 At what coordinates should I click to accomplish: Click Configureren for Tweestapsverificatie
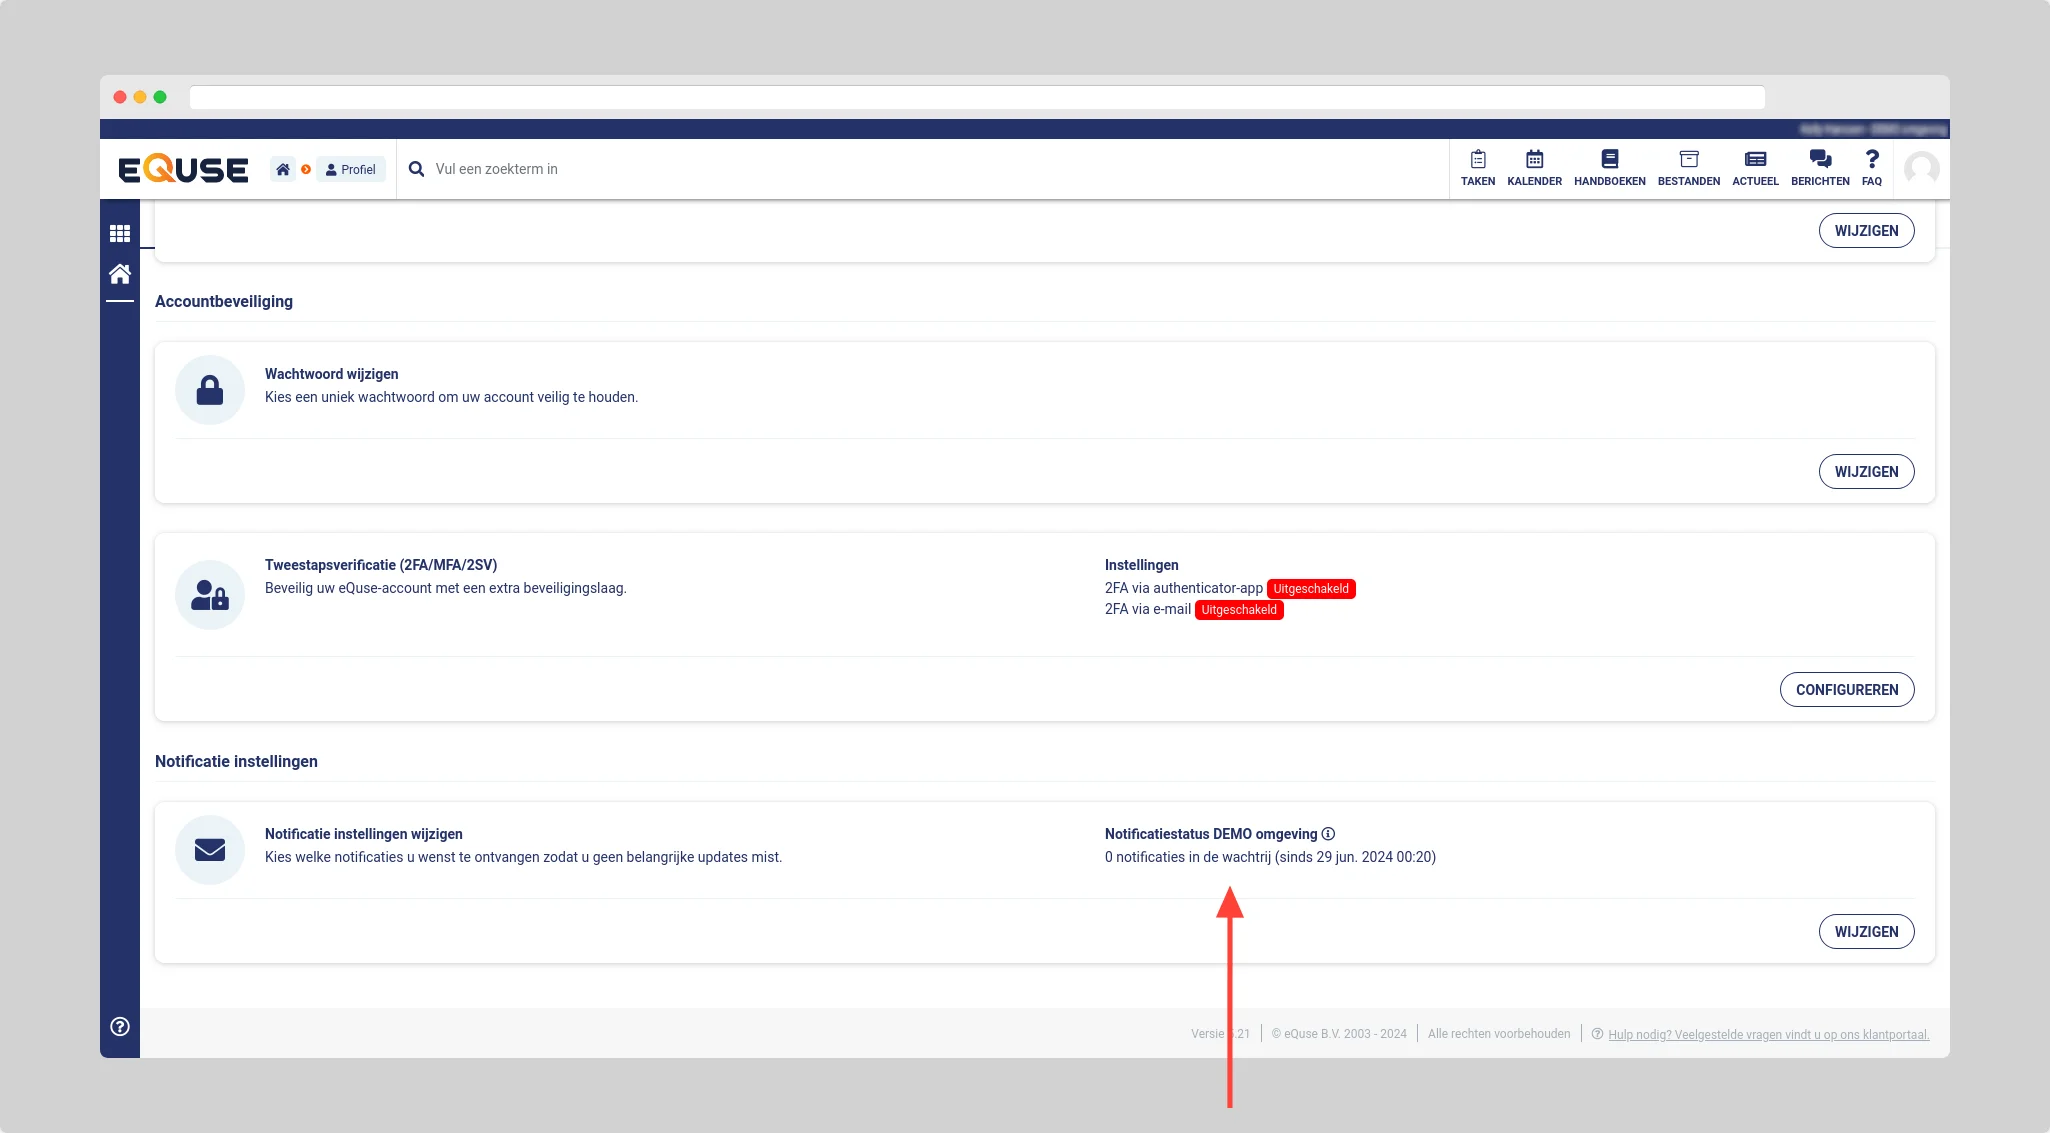pos(1846,690)
